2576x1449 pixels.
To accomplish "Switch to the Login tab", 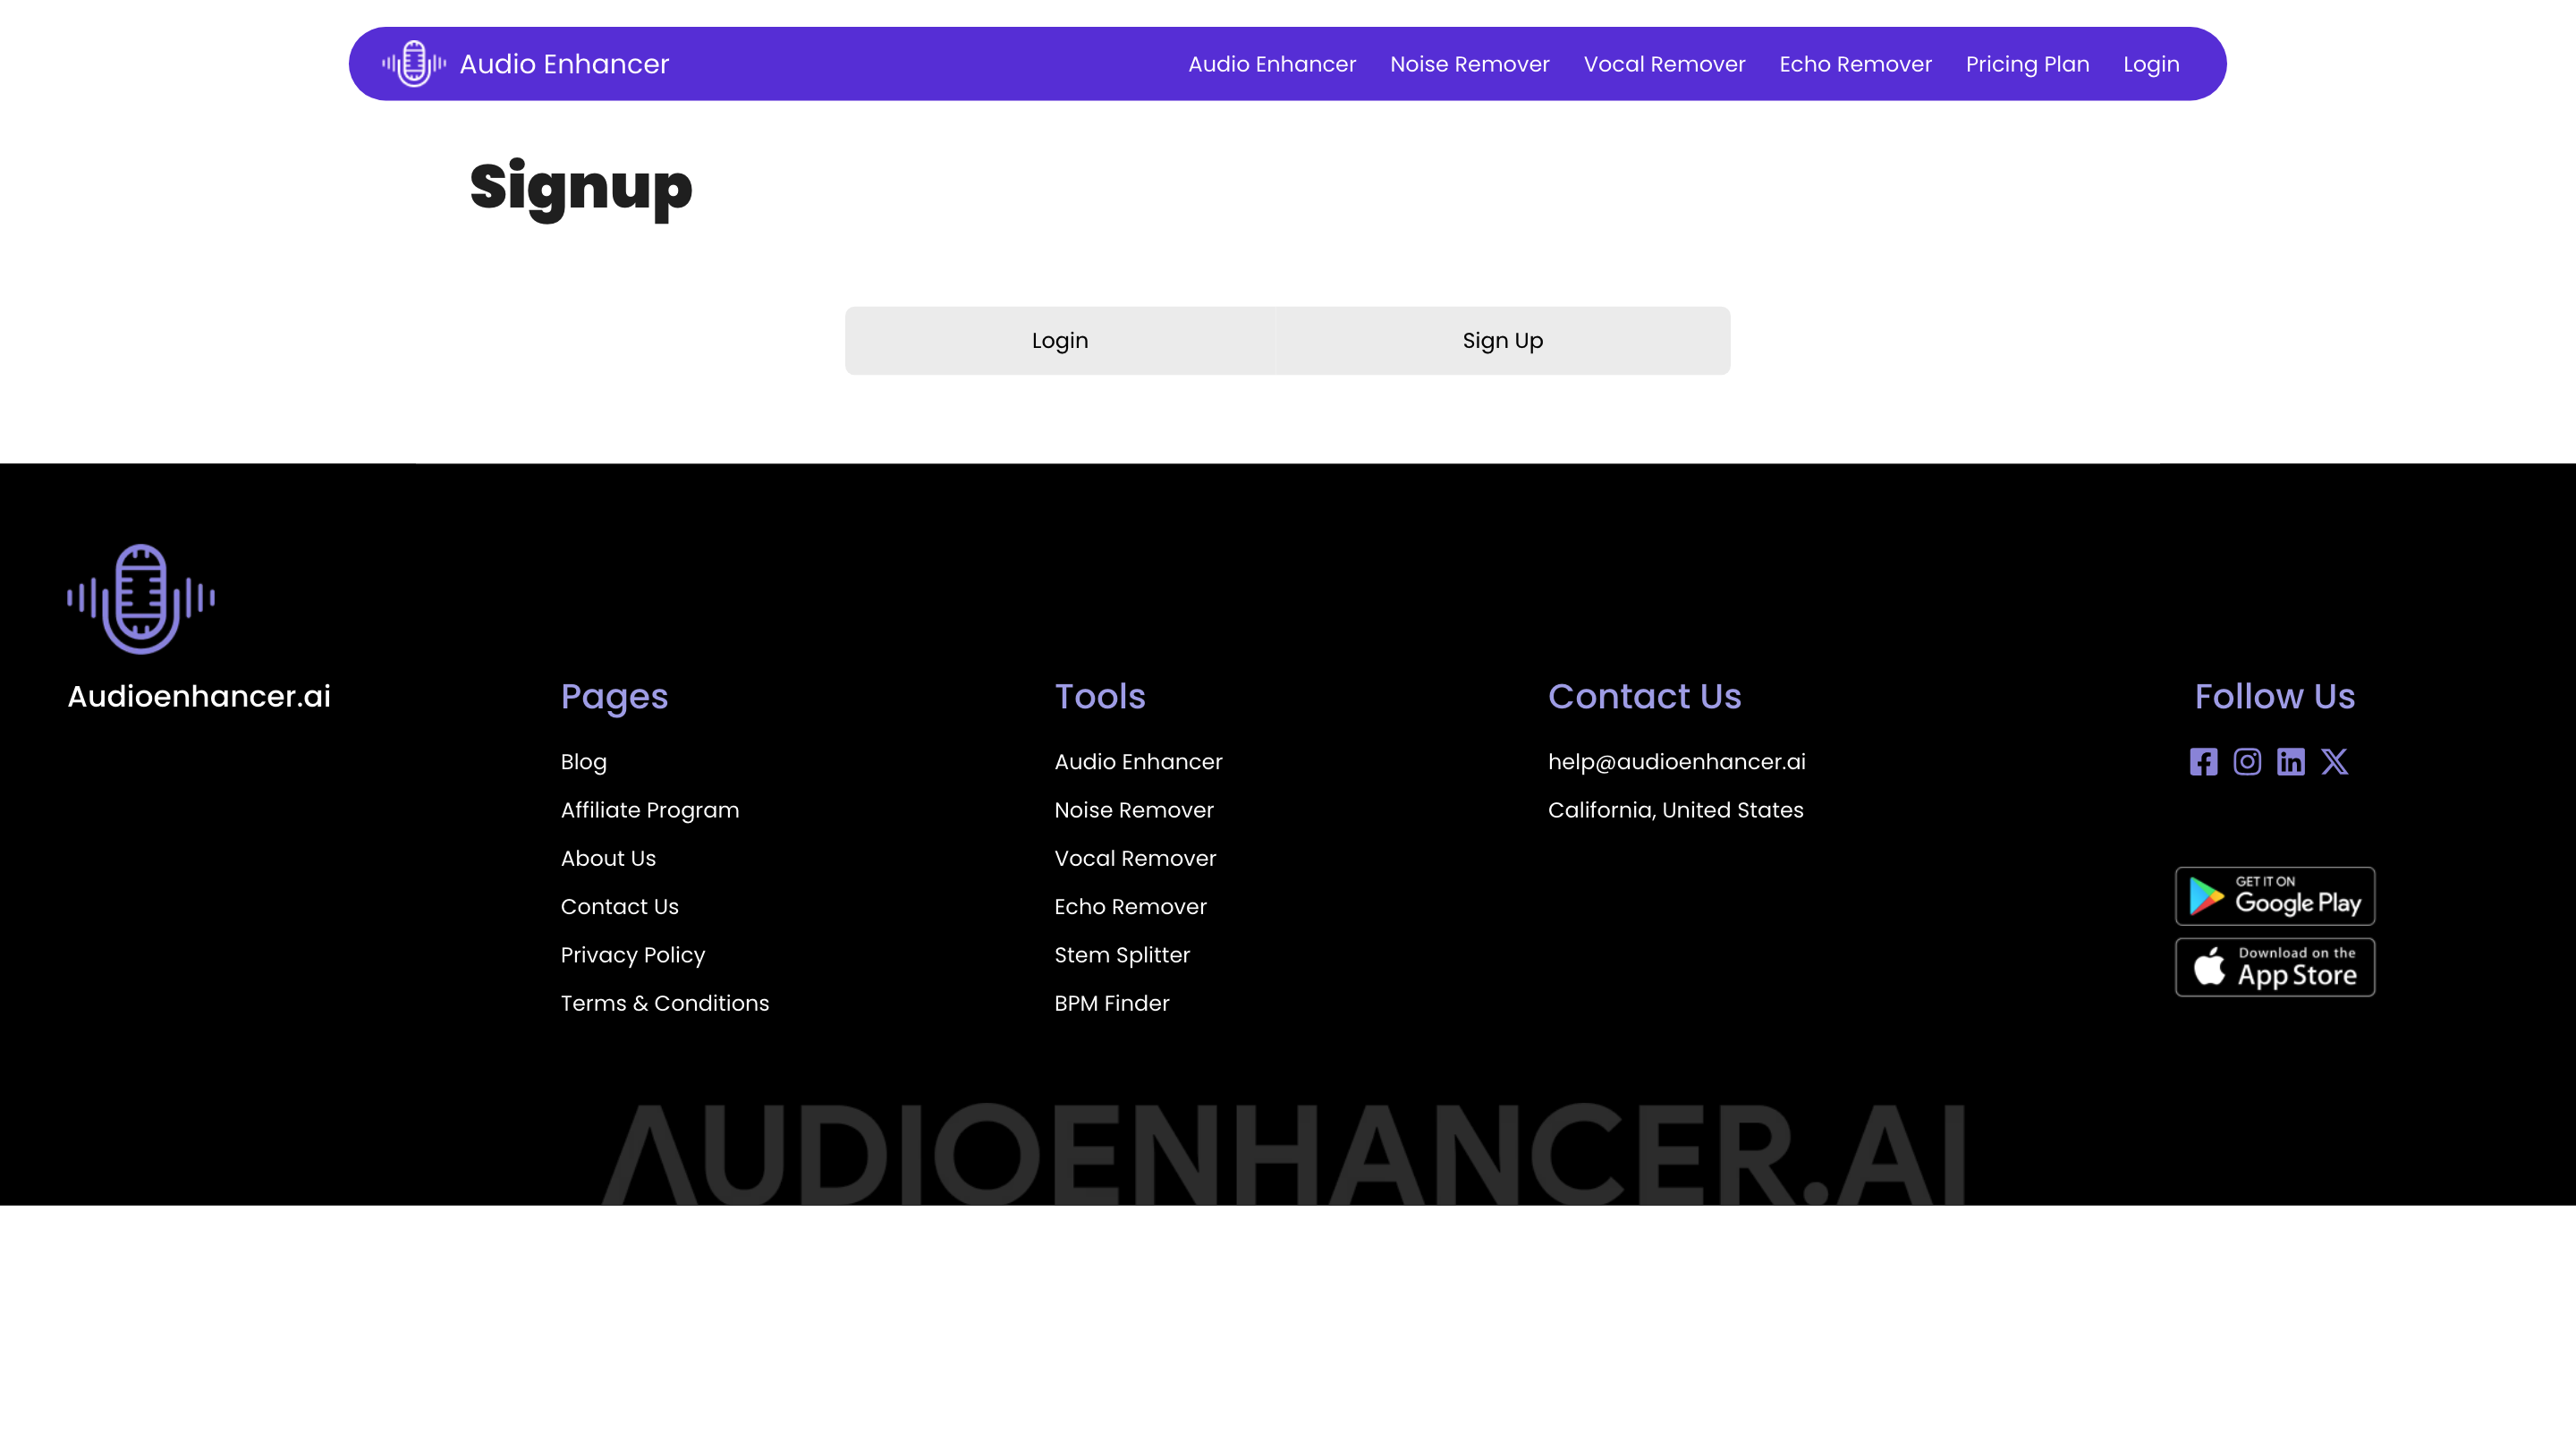I will (1059, 340).
